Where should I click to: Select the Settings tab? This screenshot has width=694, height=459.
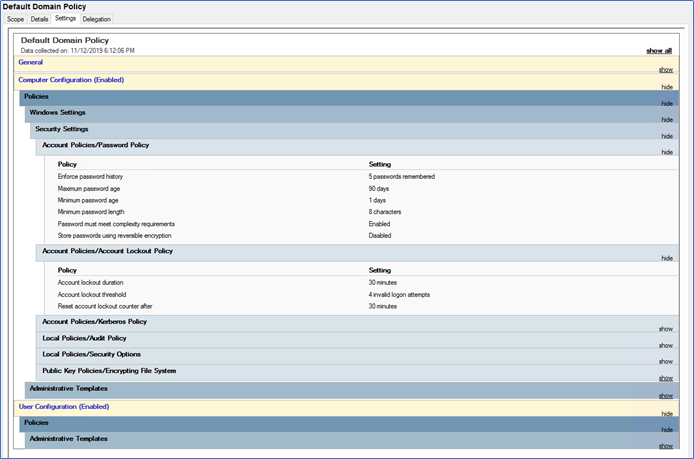point(65,19)
